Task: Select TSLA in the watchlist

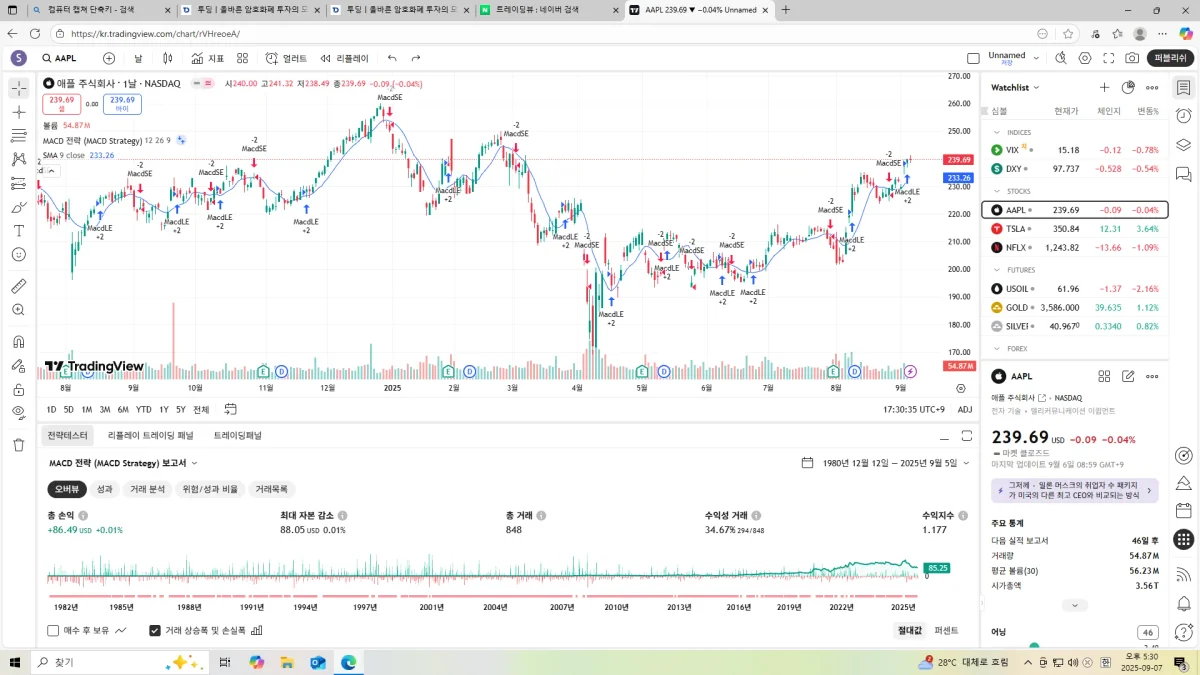Action: (x=1075, y=229)
